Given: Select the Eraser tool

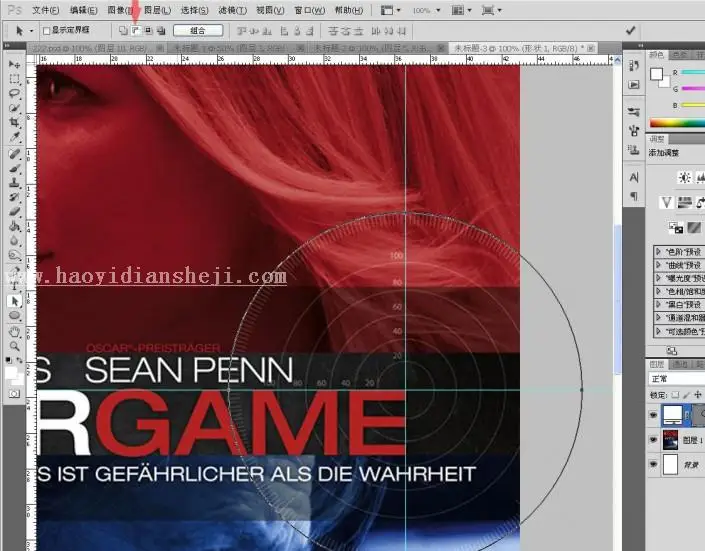Looking at the screenshot, I should (14, 212).
